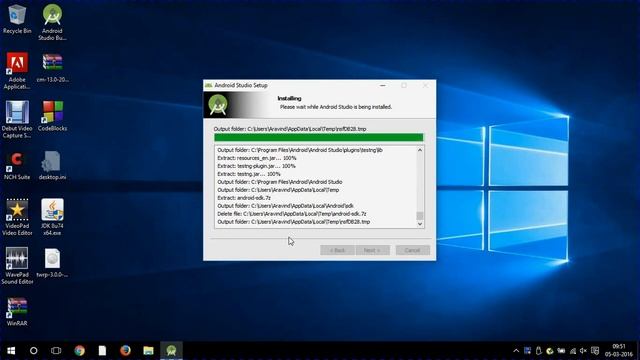
Task: Select the Adobe Application desktop shortcut
Action: tap(17, 71)
